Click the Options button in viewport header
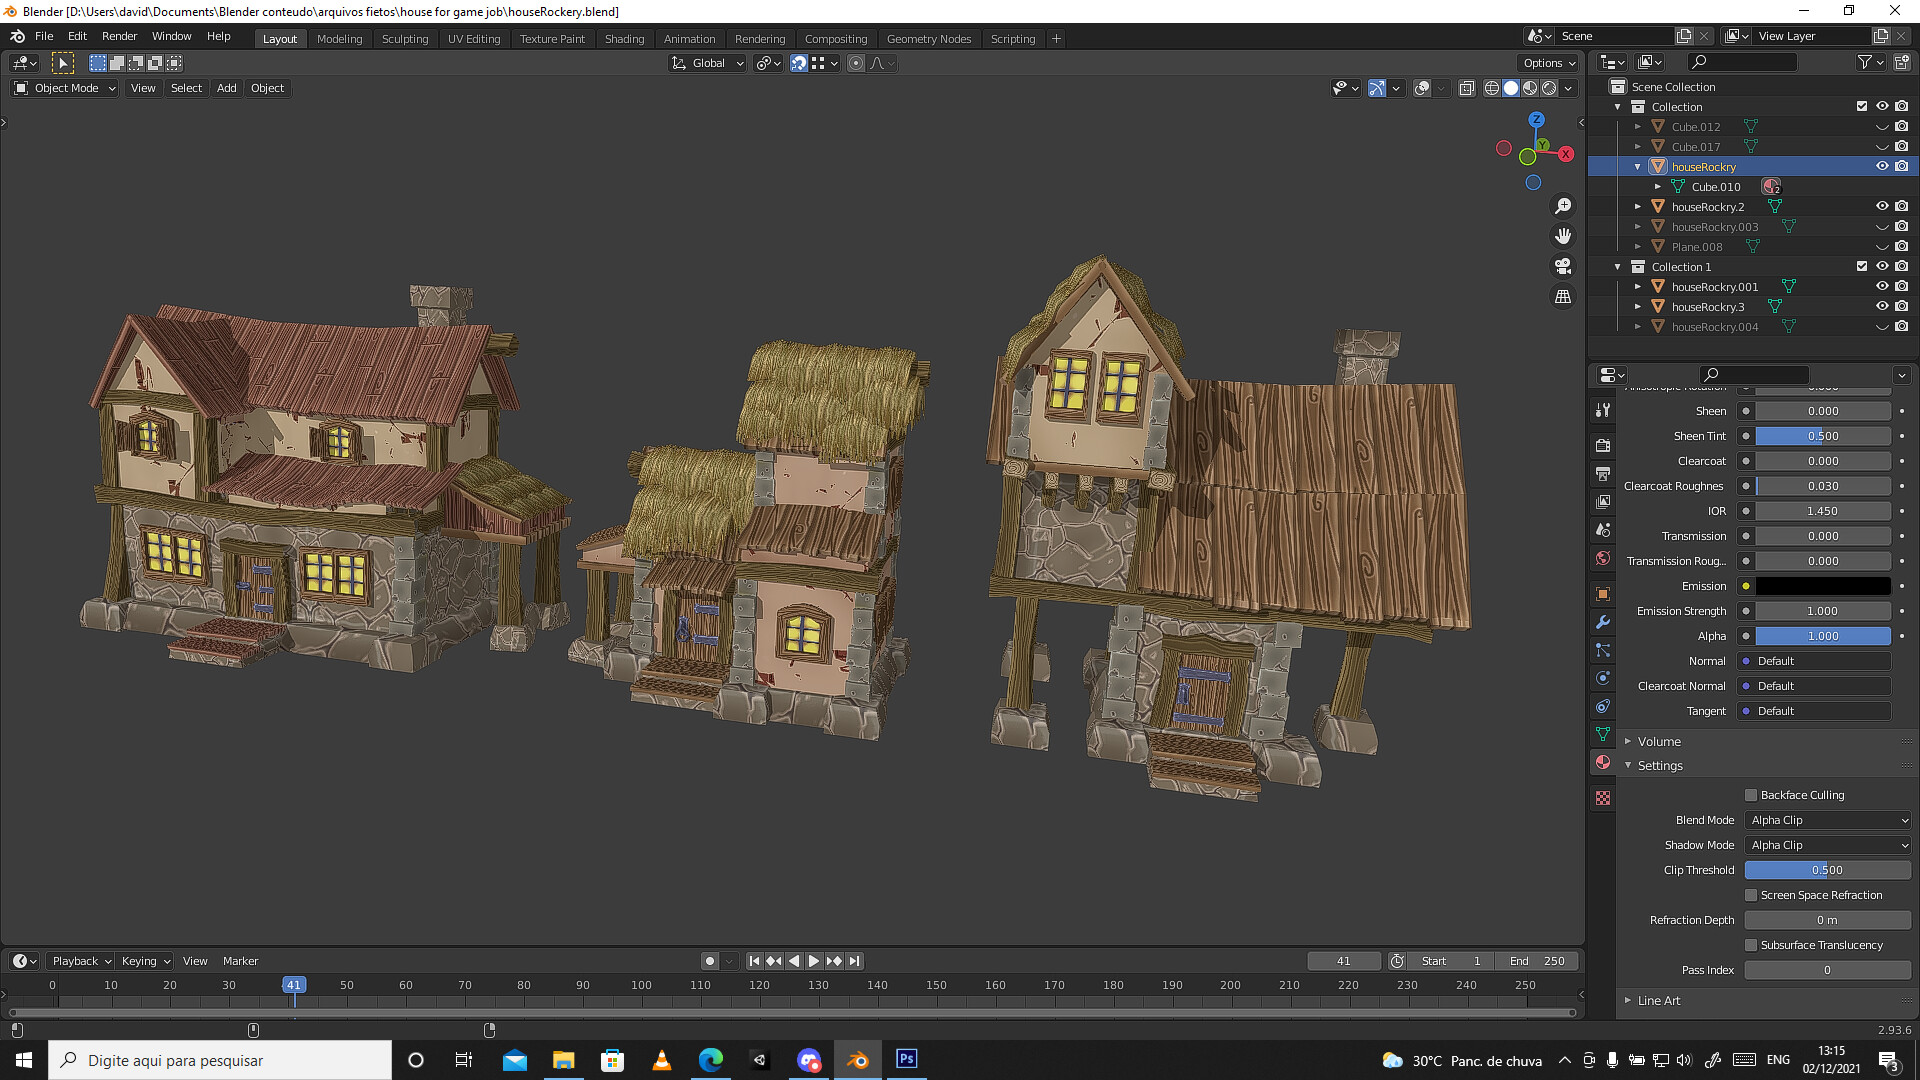 (1548, 63)
